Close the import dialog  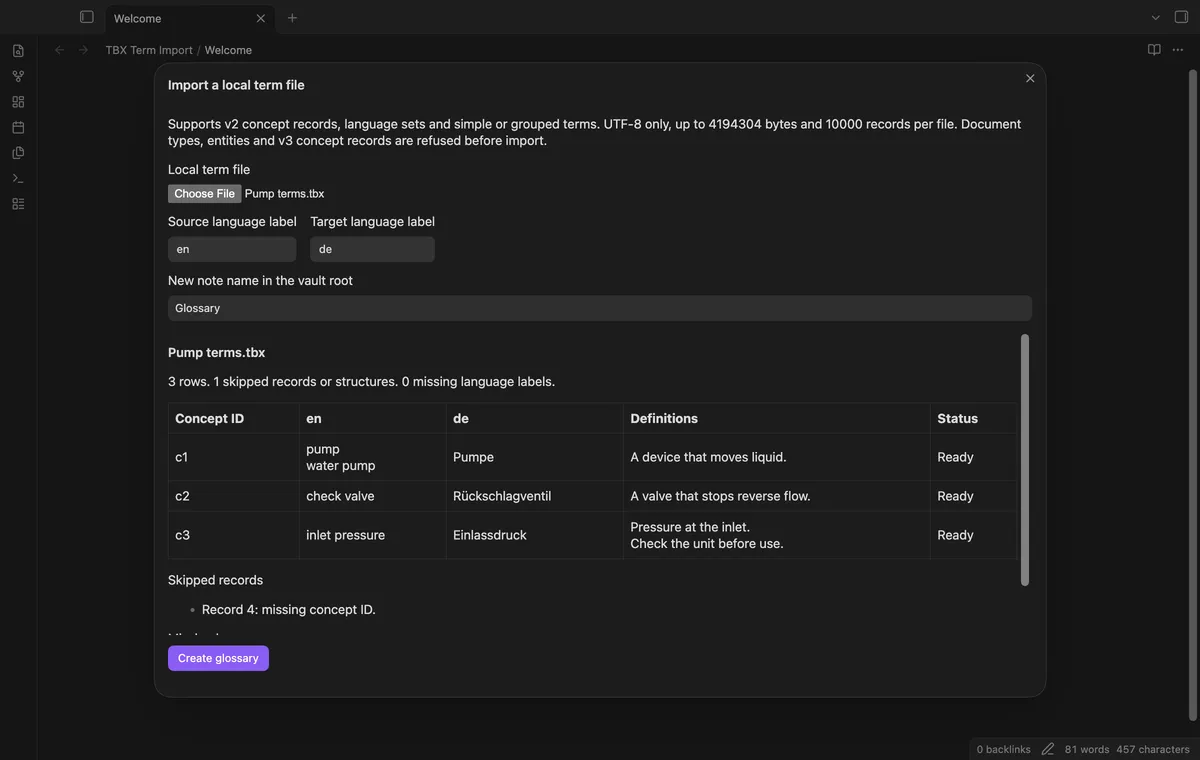(1030, 79)
